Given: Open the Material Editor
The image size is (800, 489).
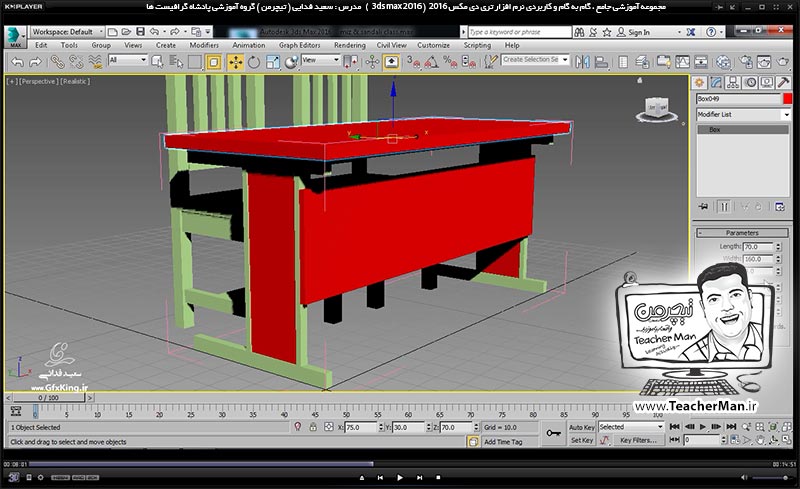Looking at the screenshot, I should [723, 62].
